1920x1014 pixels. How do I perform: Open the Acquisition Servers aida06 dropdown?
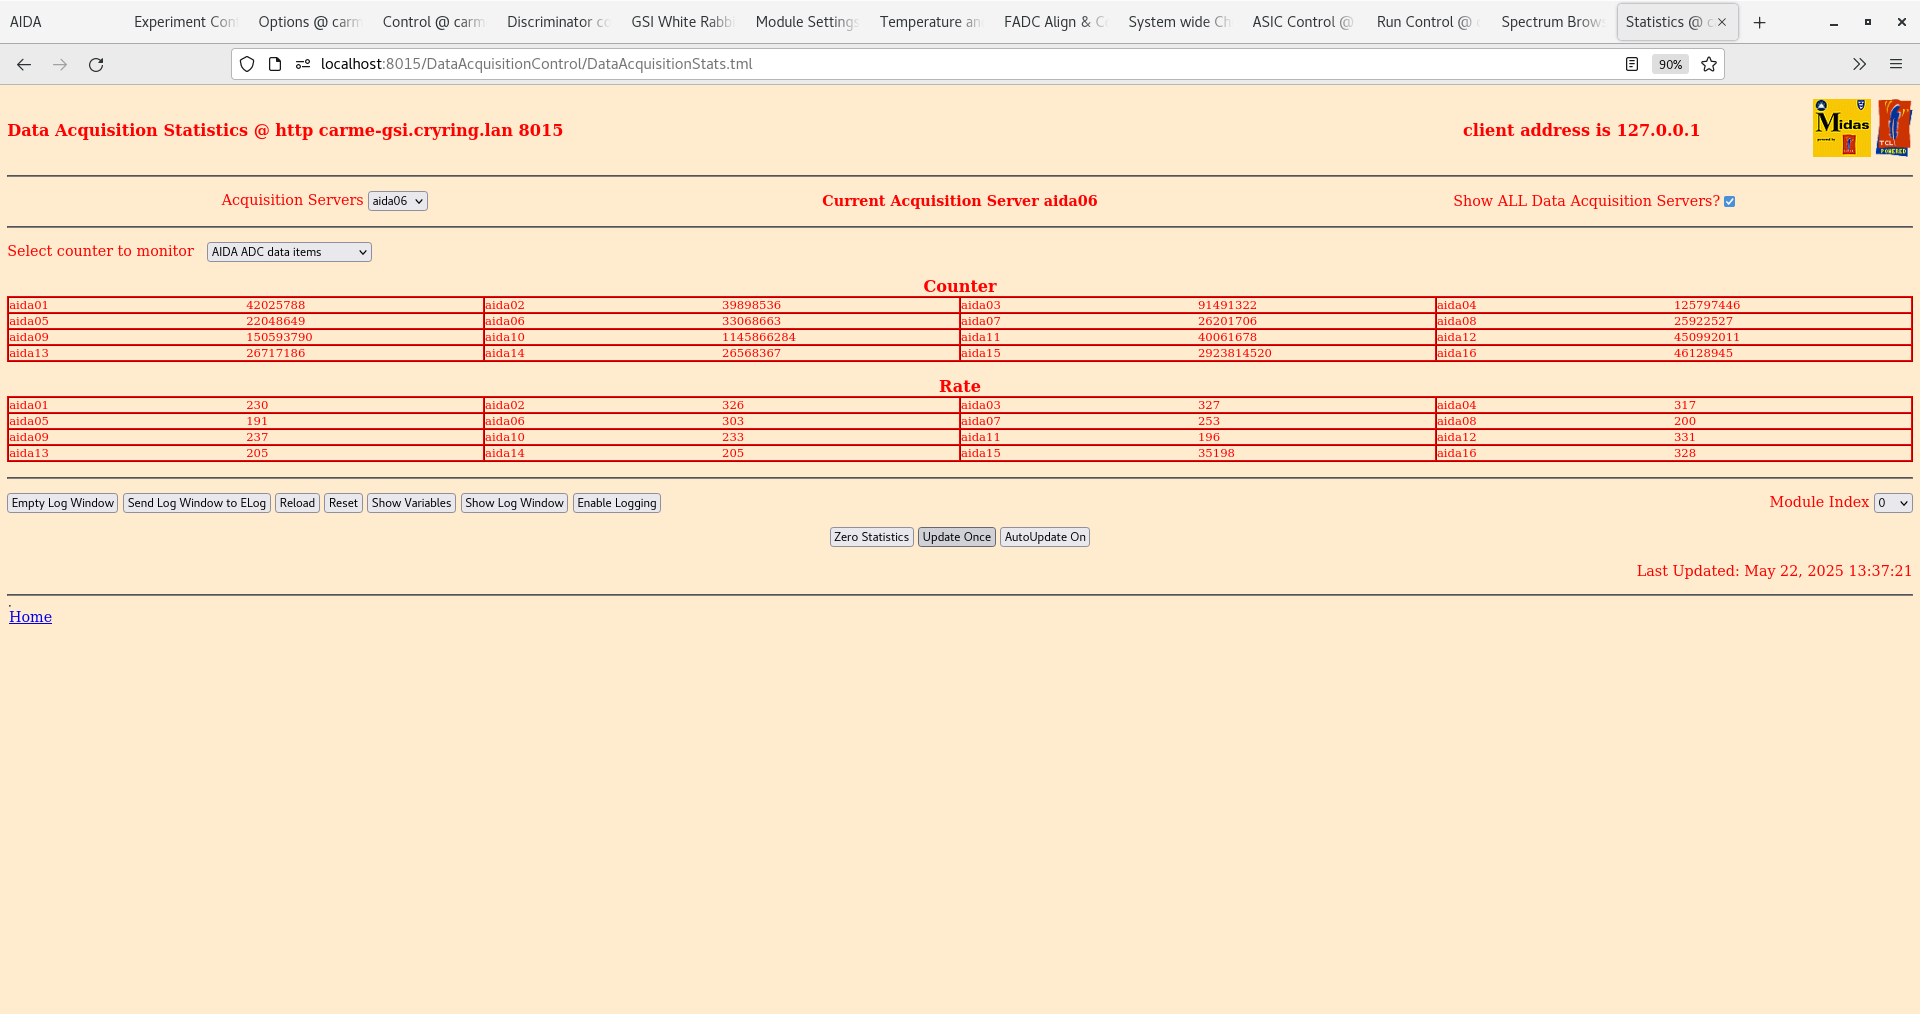397,201
